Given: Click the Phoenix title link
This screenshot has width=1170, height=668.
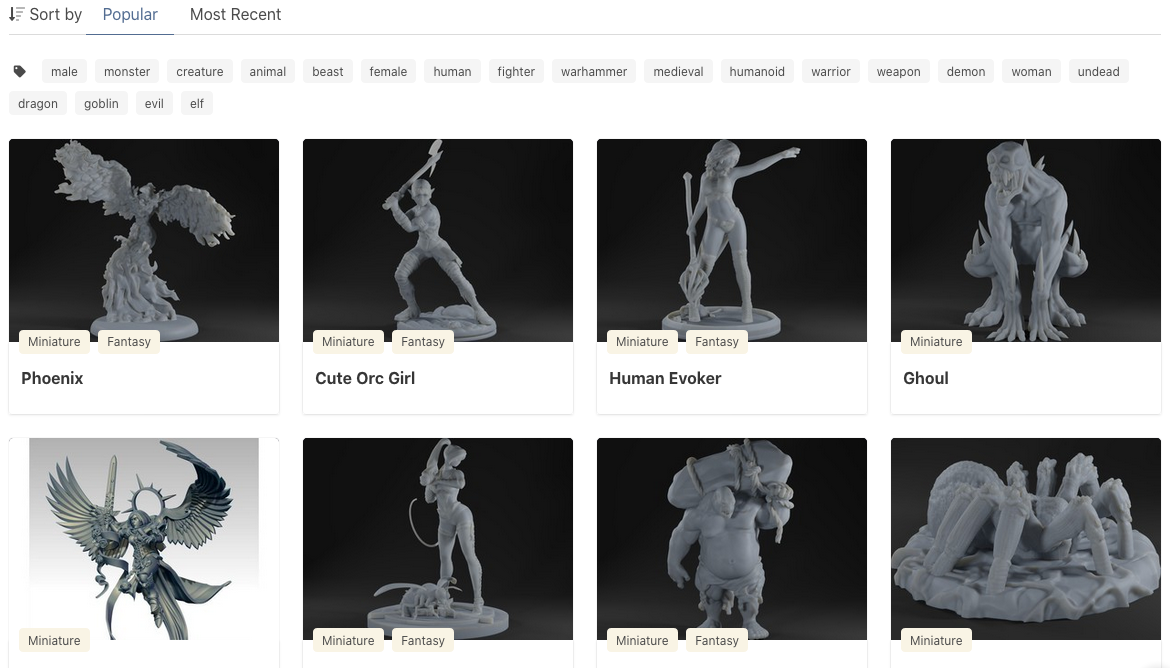Looking at the screenshot, I should [52, 378].
